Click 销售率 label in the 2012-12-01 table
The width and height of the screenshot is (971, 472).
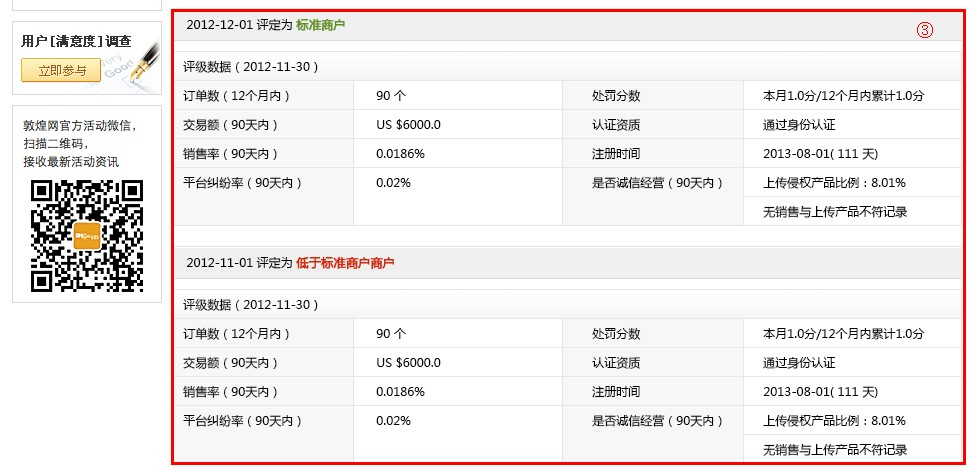coord(230,154)
